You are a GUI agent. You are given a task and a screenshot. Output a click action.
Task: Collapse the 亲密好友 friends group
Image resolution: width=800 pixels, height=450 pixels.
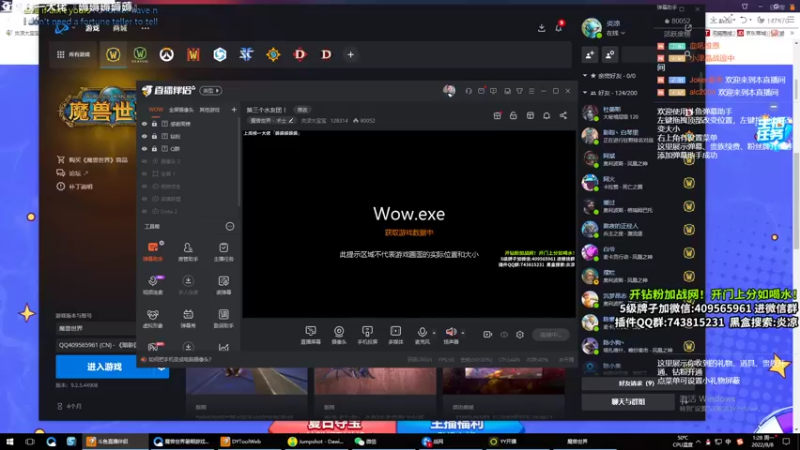point(585,76)
